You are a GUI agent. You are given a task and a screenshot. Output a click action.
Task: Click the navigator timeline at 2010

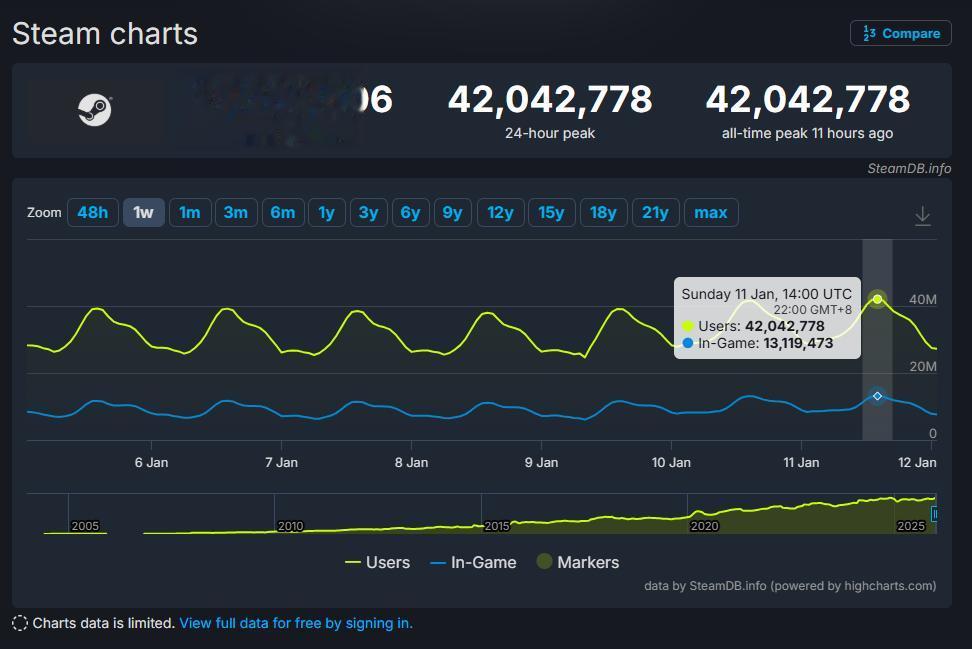tap(291, 526)
